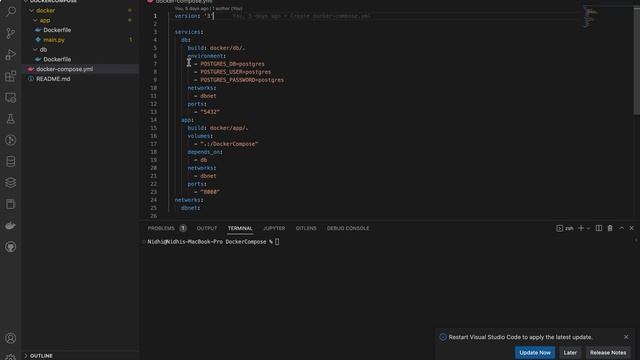Open the Source Control view
The image size is (640, 360).
(11, 33)
